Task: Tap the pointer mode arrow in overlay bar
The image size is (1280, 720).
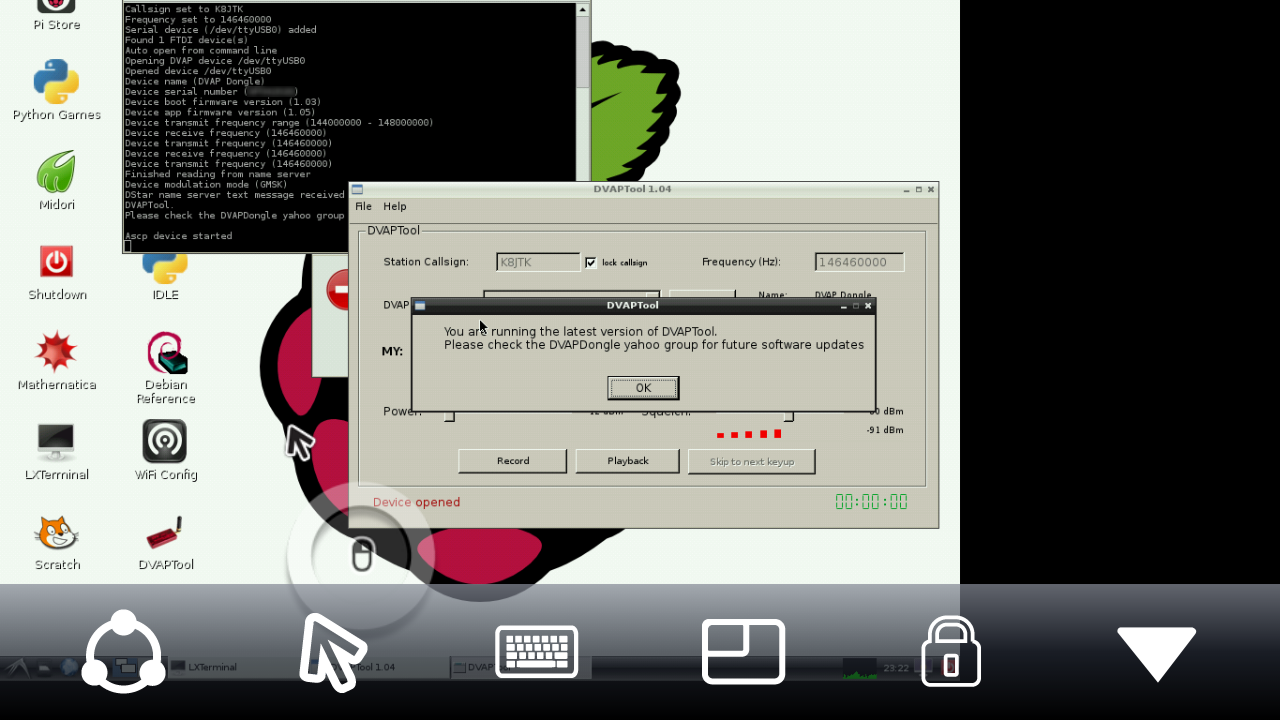Action: [331, 651]
